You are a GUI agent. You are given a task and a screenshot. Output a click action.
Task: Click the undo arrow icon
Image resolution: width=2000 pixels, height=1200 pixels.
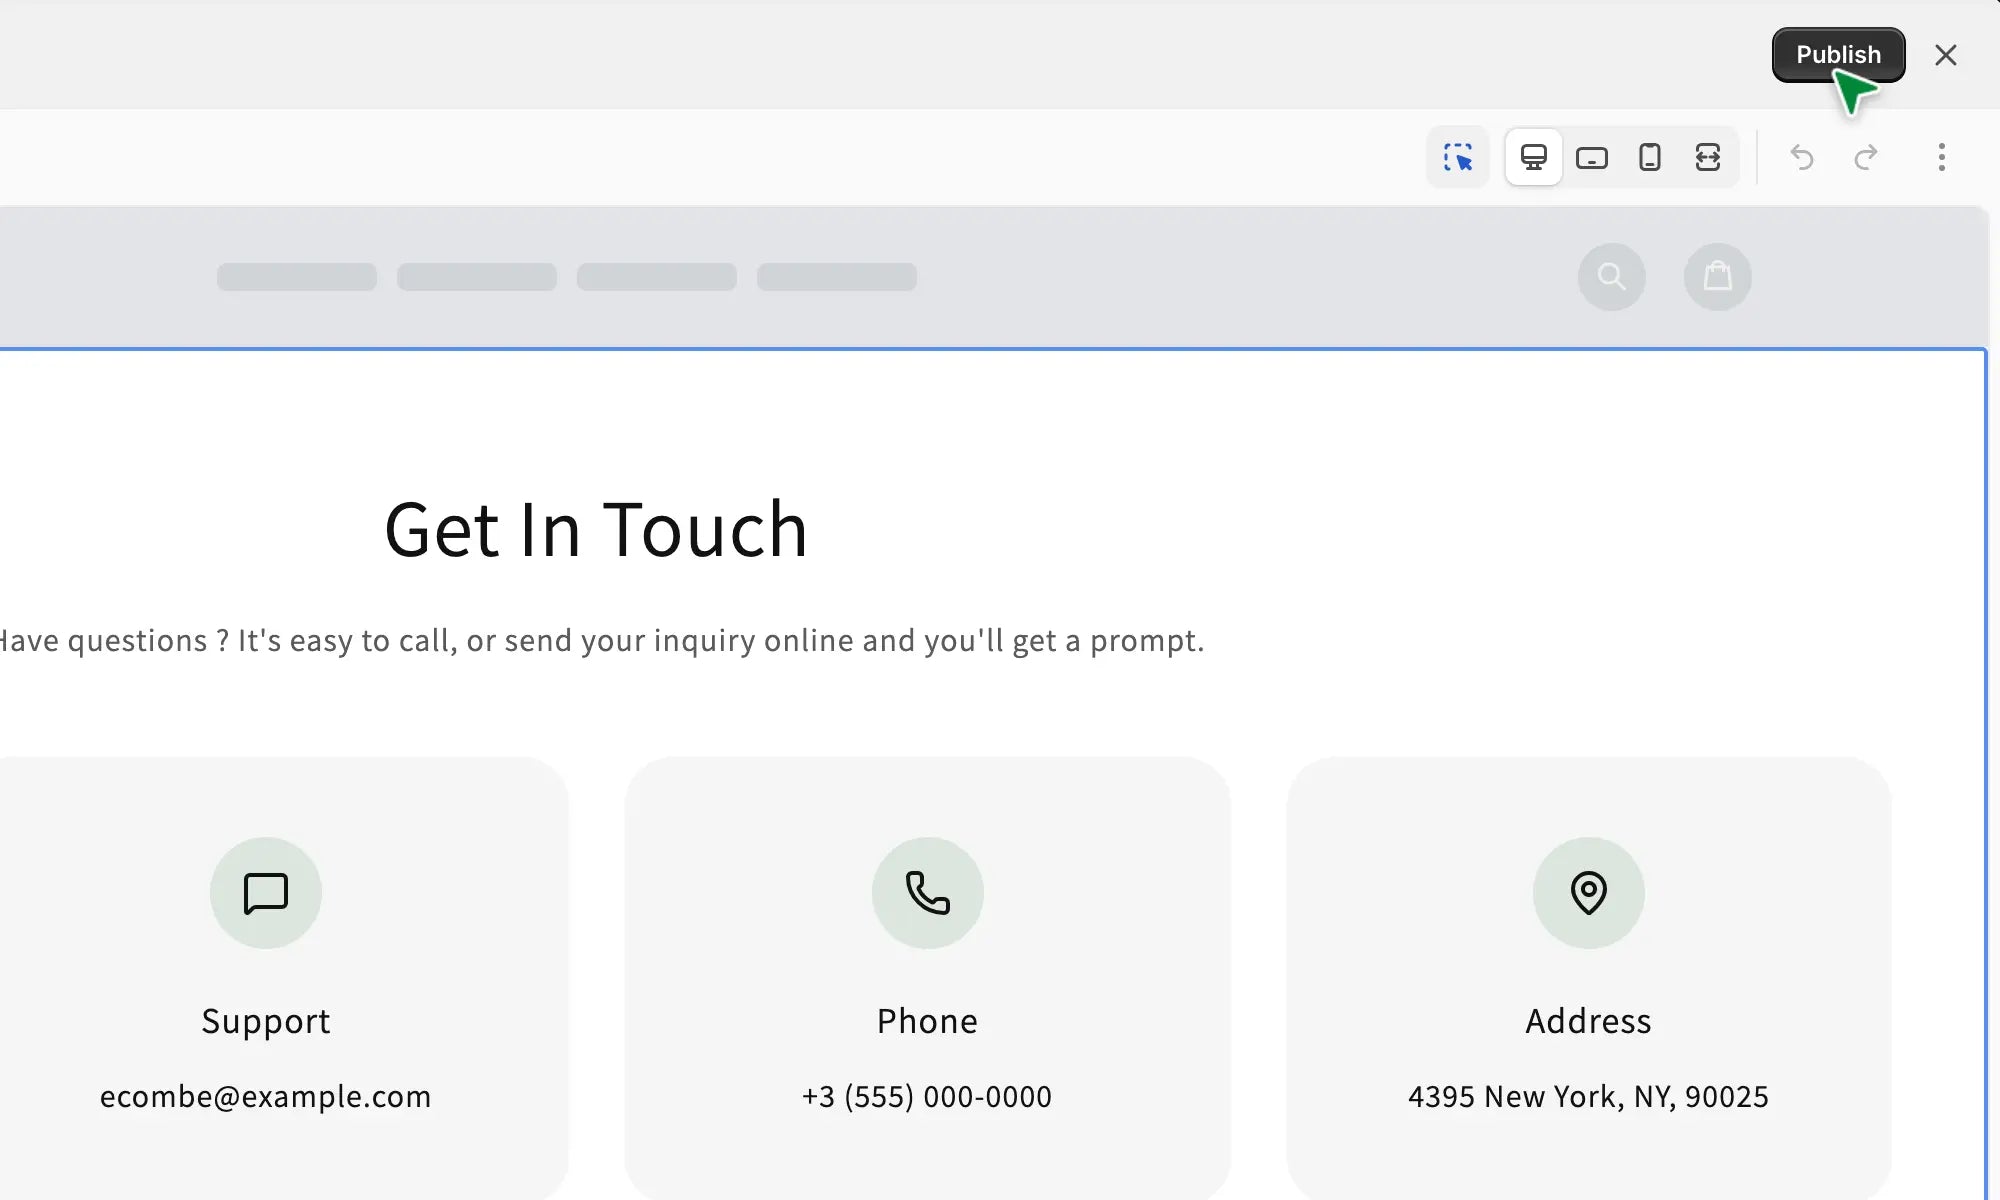pyautogui.click(x=1802, y=158)
